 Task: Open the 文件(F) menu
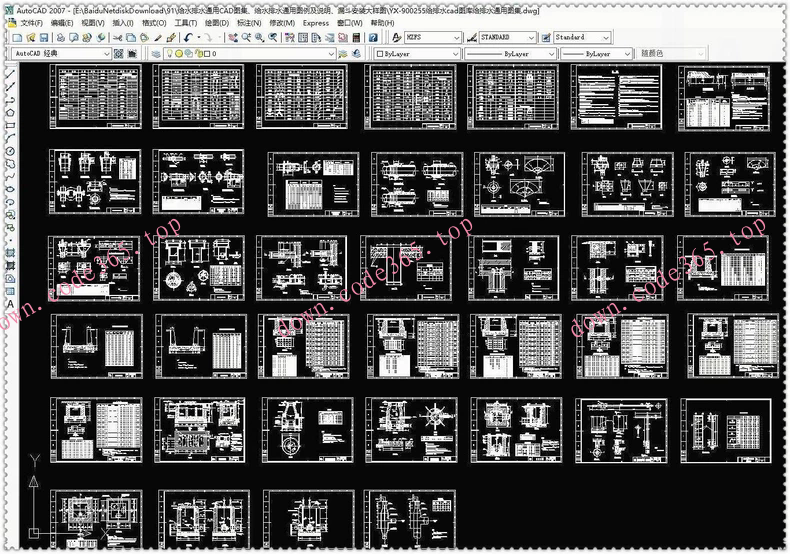[31, 22]
